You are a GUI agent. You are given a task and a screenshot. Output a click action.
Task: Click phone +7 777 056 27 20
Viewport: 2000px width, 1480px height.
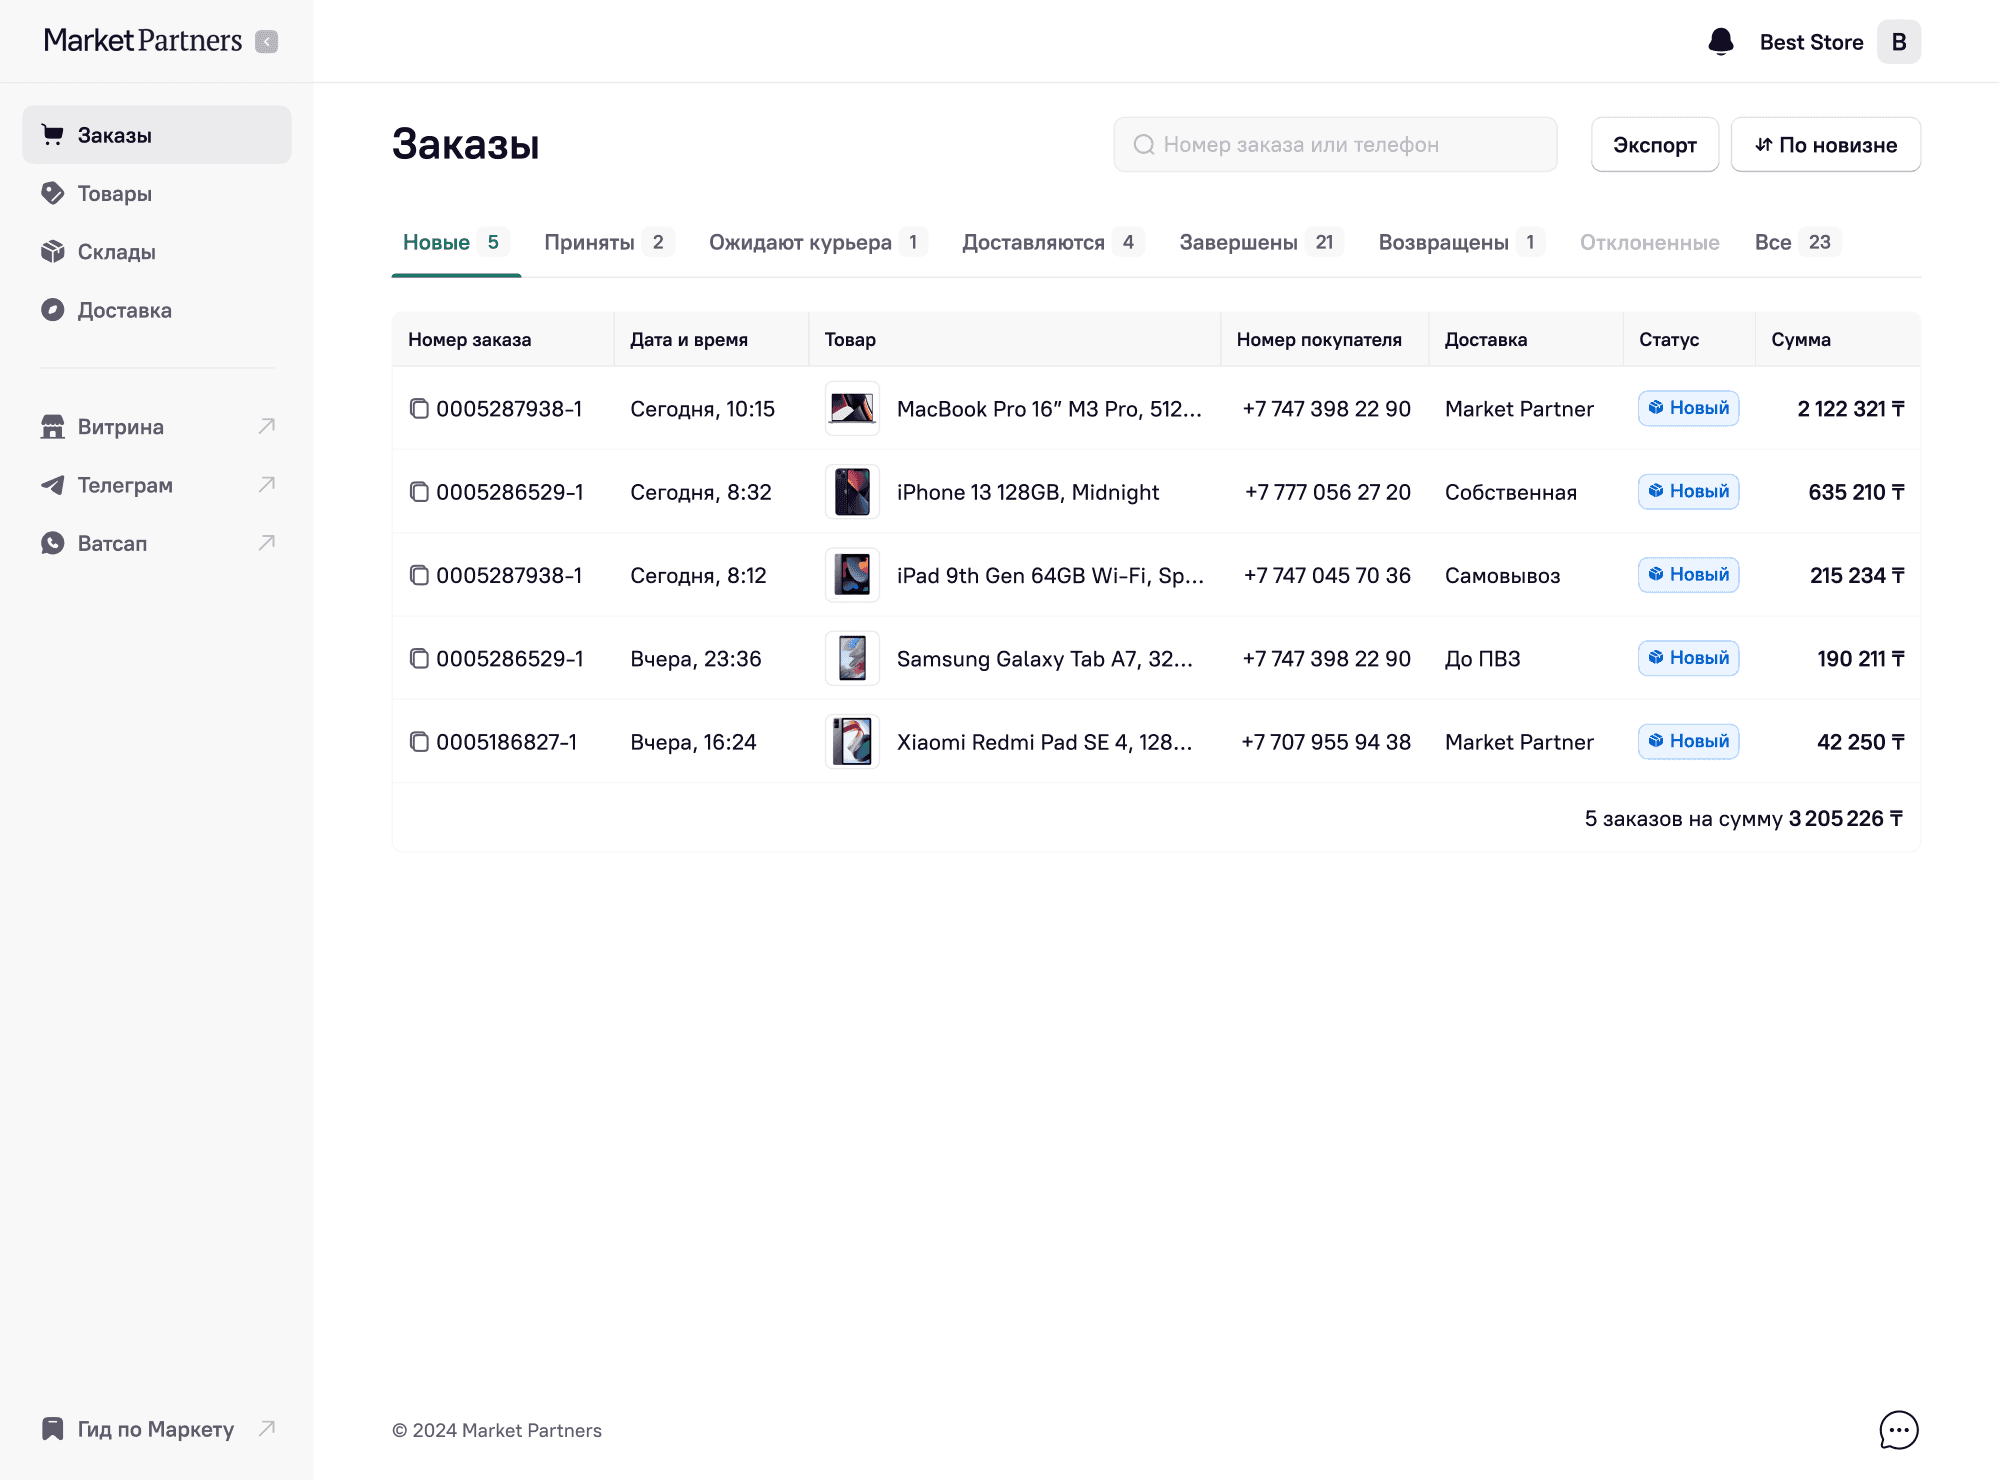tap(1327, 492)
